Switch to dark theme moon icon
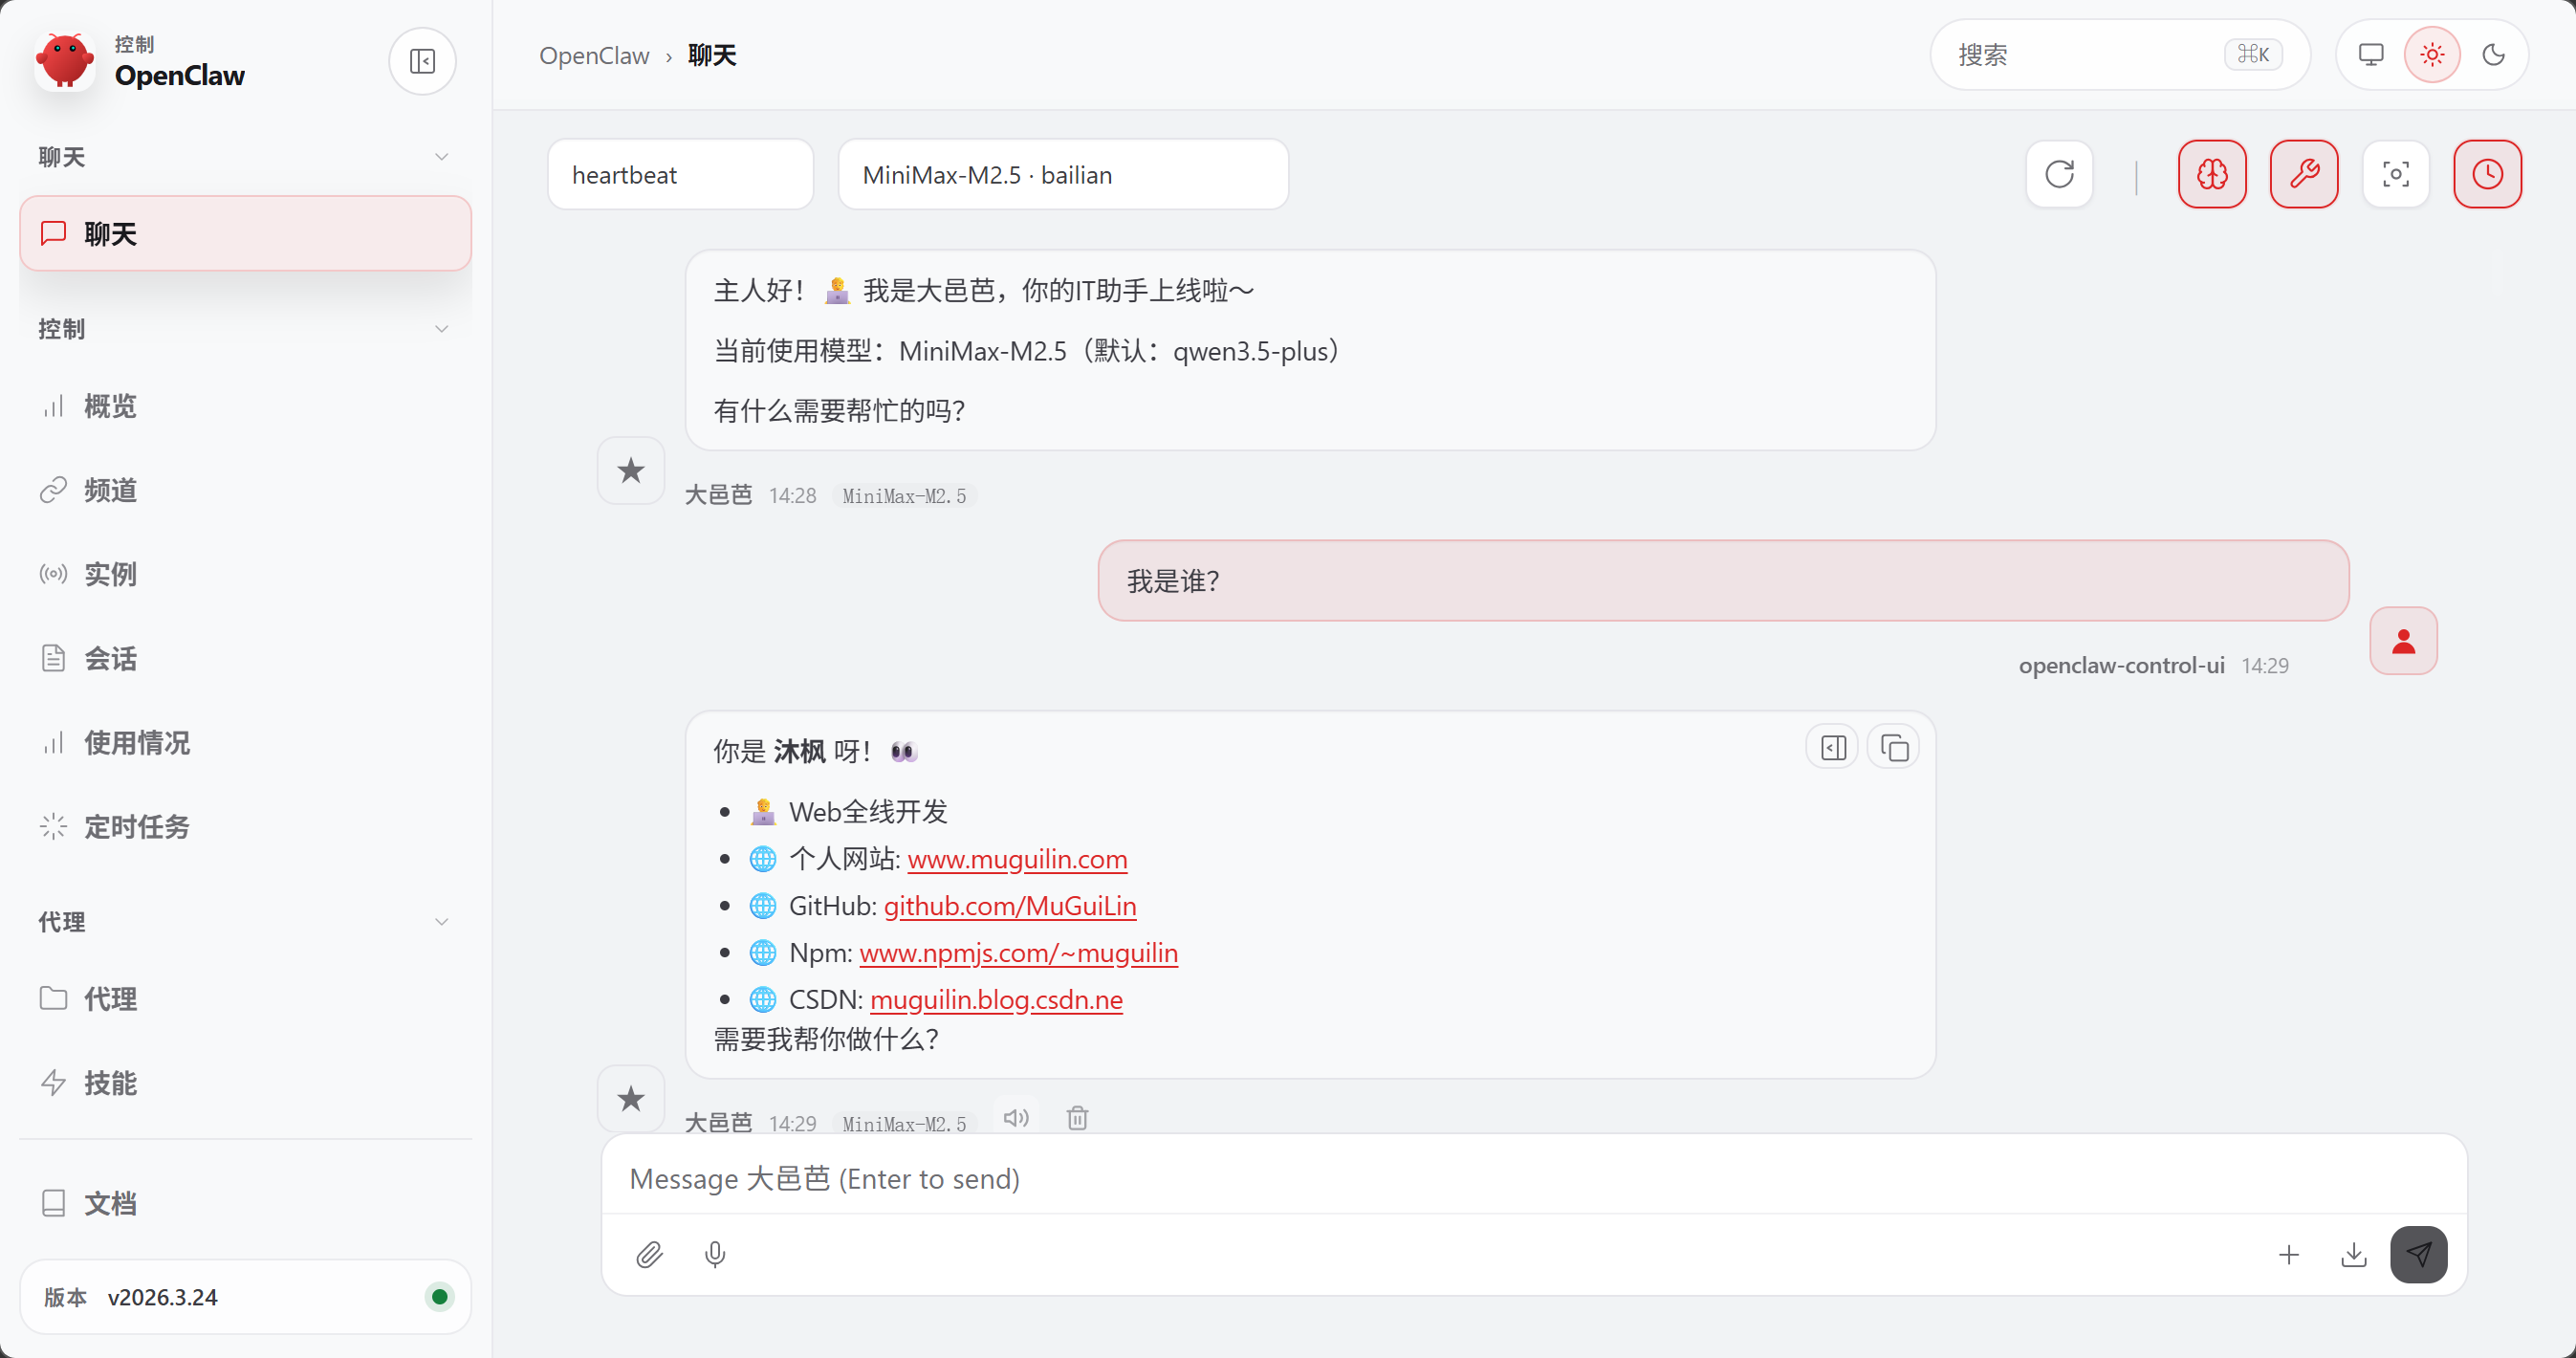 click(x=2493, y=55)
